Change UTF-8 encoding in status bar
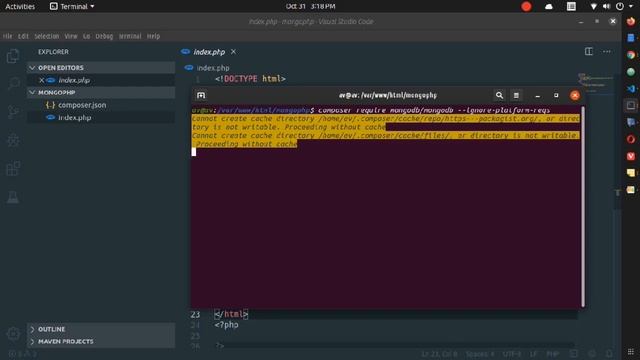 click(512, 354)
